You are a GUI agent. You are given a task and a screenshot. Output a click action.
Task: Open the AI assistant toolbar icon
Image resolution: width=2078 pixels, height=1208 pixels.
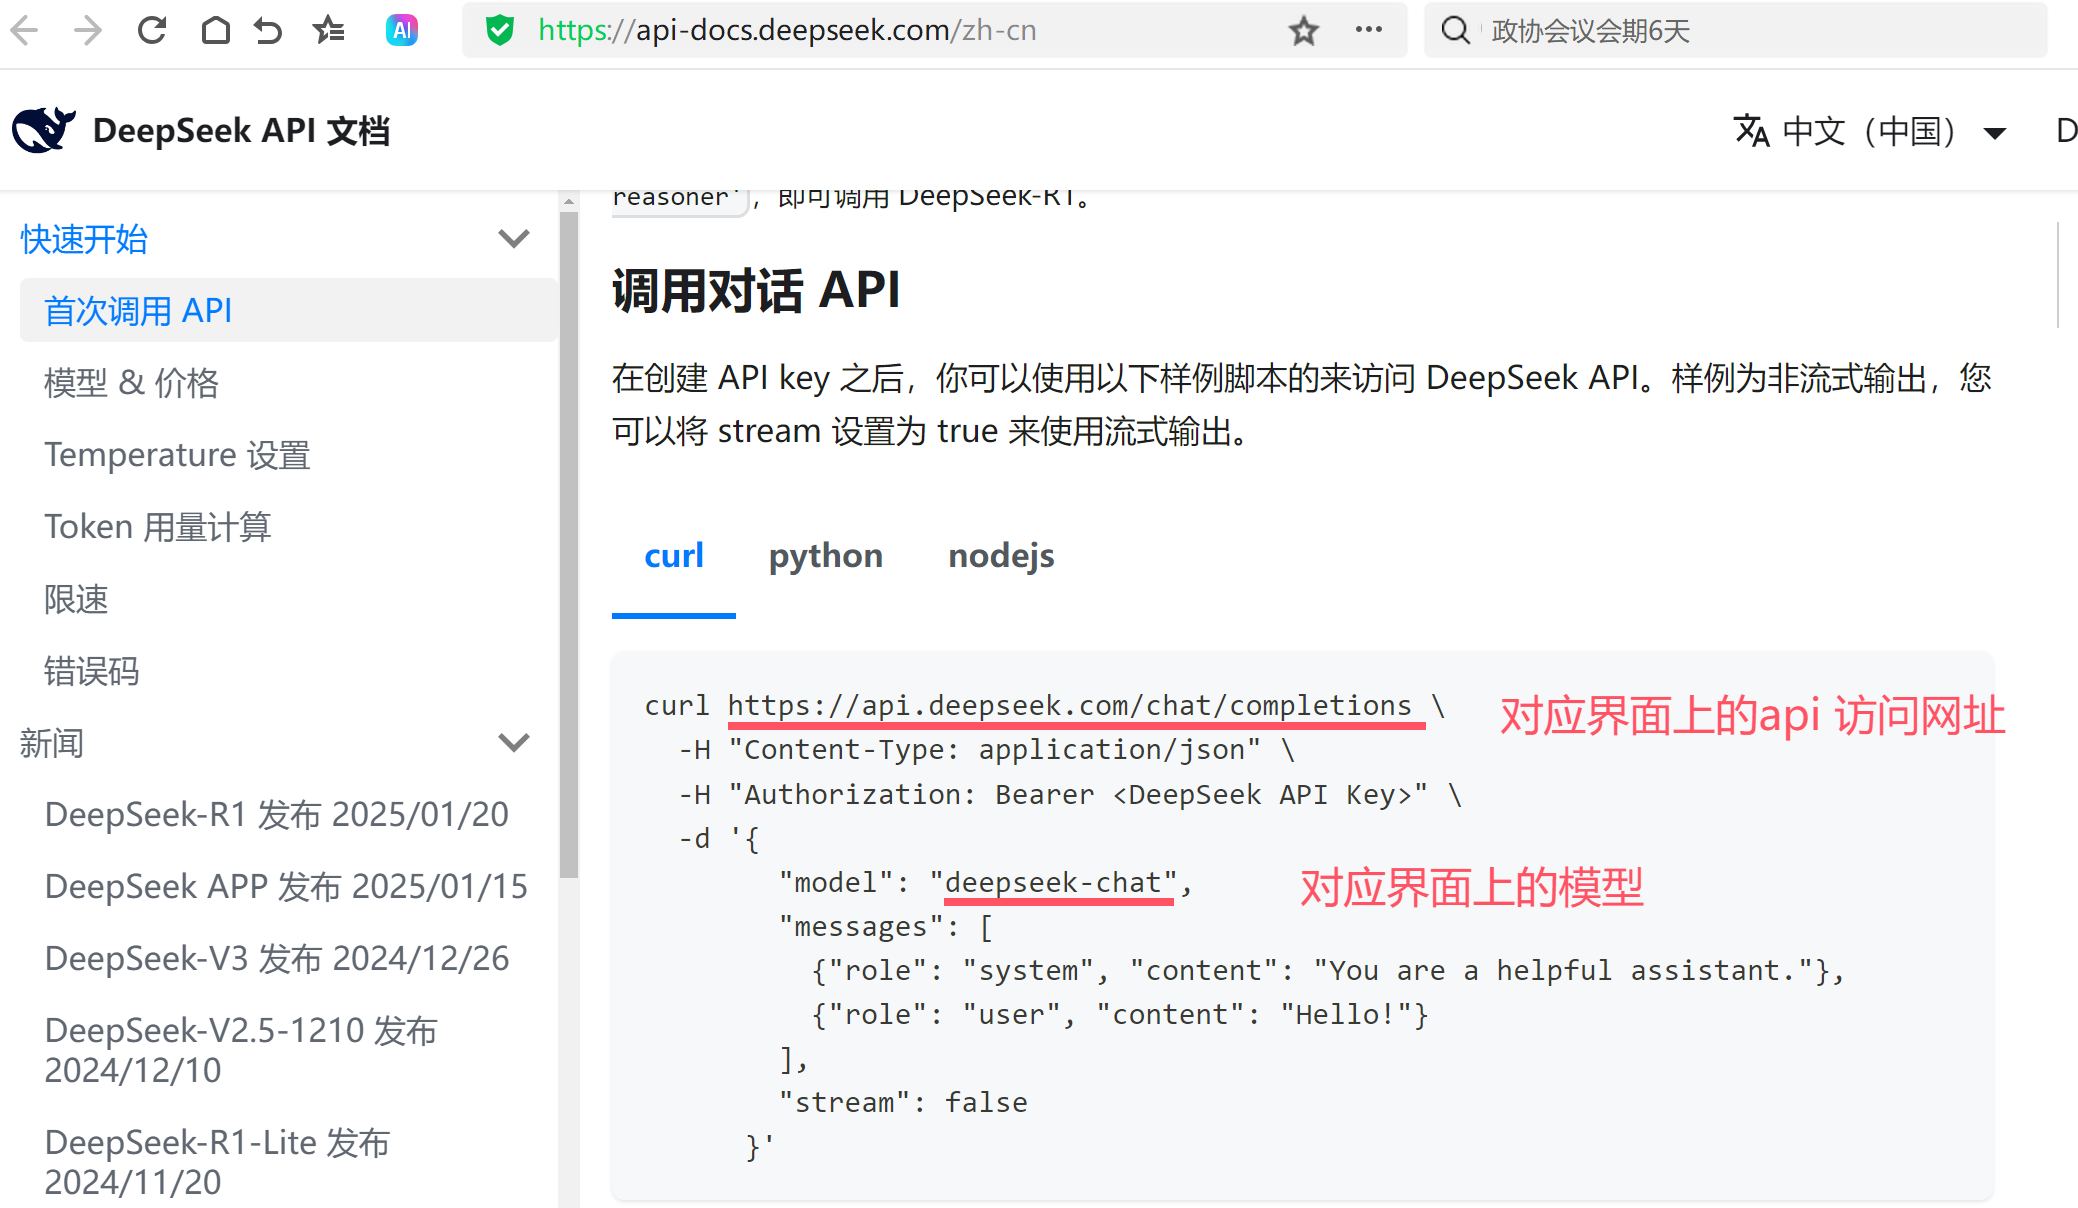point(401,31)
